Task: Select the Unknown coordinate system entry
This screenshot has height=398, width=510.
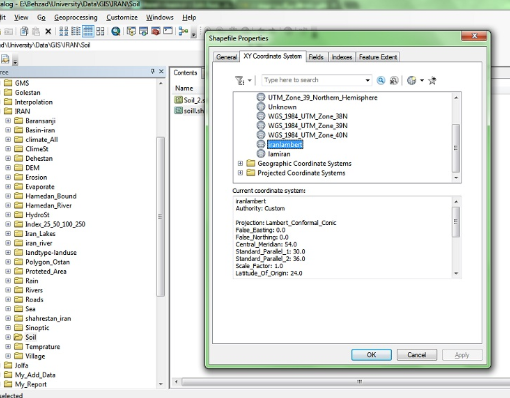Action: click(282, 107)
